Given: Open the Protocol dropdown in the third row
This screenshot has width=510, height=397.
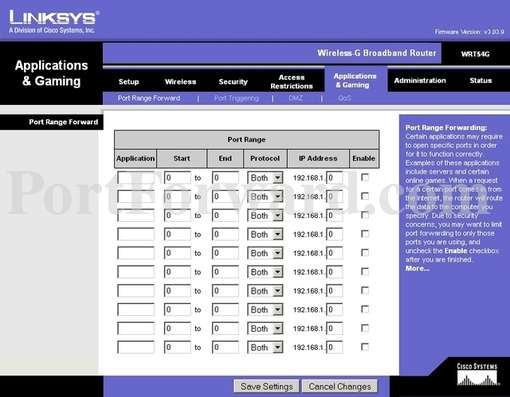Looking at the screenshot, I should (x=265, y=216).
